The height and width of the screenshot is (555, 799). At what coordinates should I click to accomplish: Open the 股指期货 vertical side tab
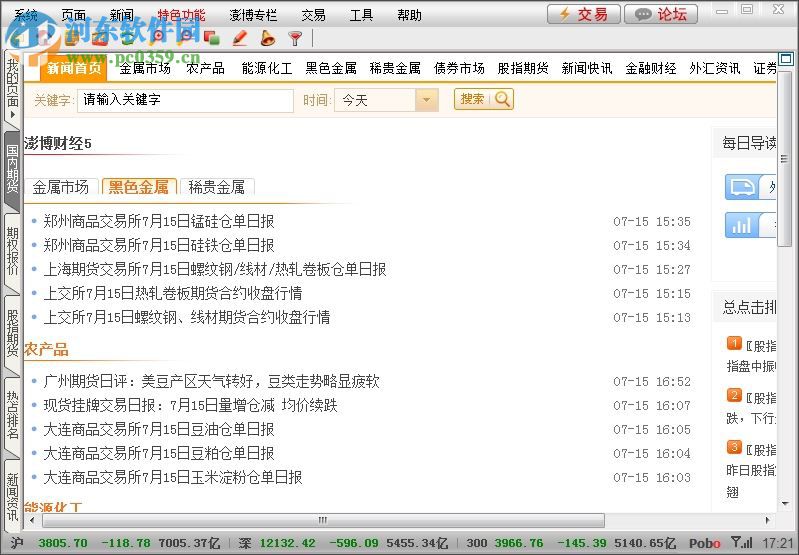pos(12,333)
